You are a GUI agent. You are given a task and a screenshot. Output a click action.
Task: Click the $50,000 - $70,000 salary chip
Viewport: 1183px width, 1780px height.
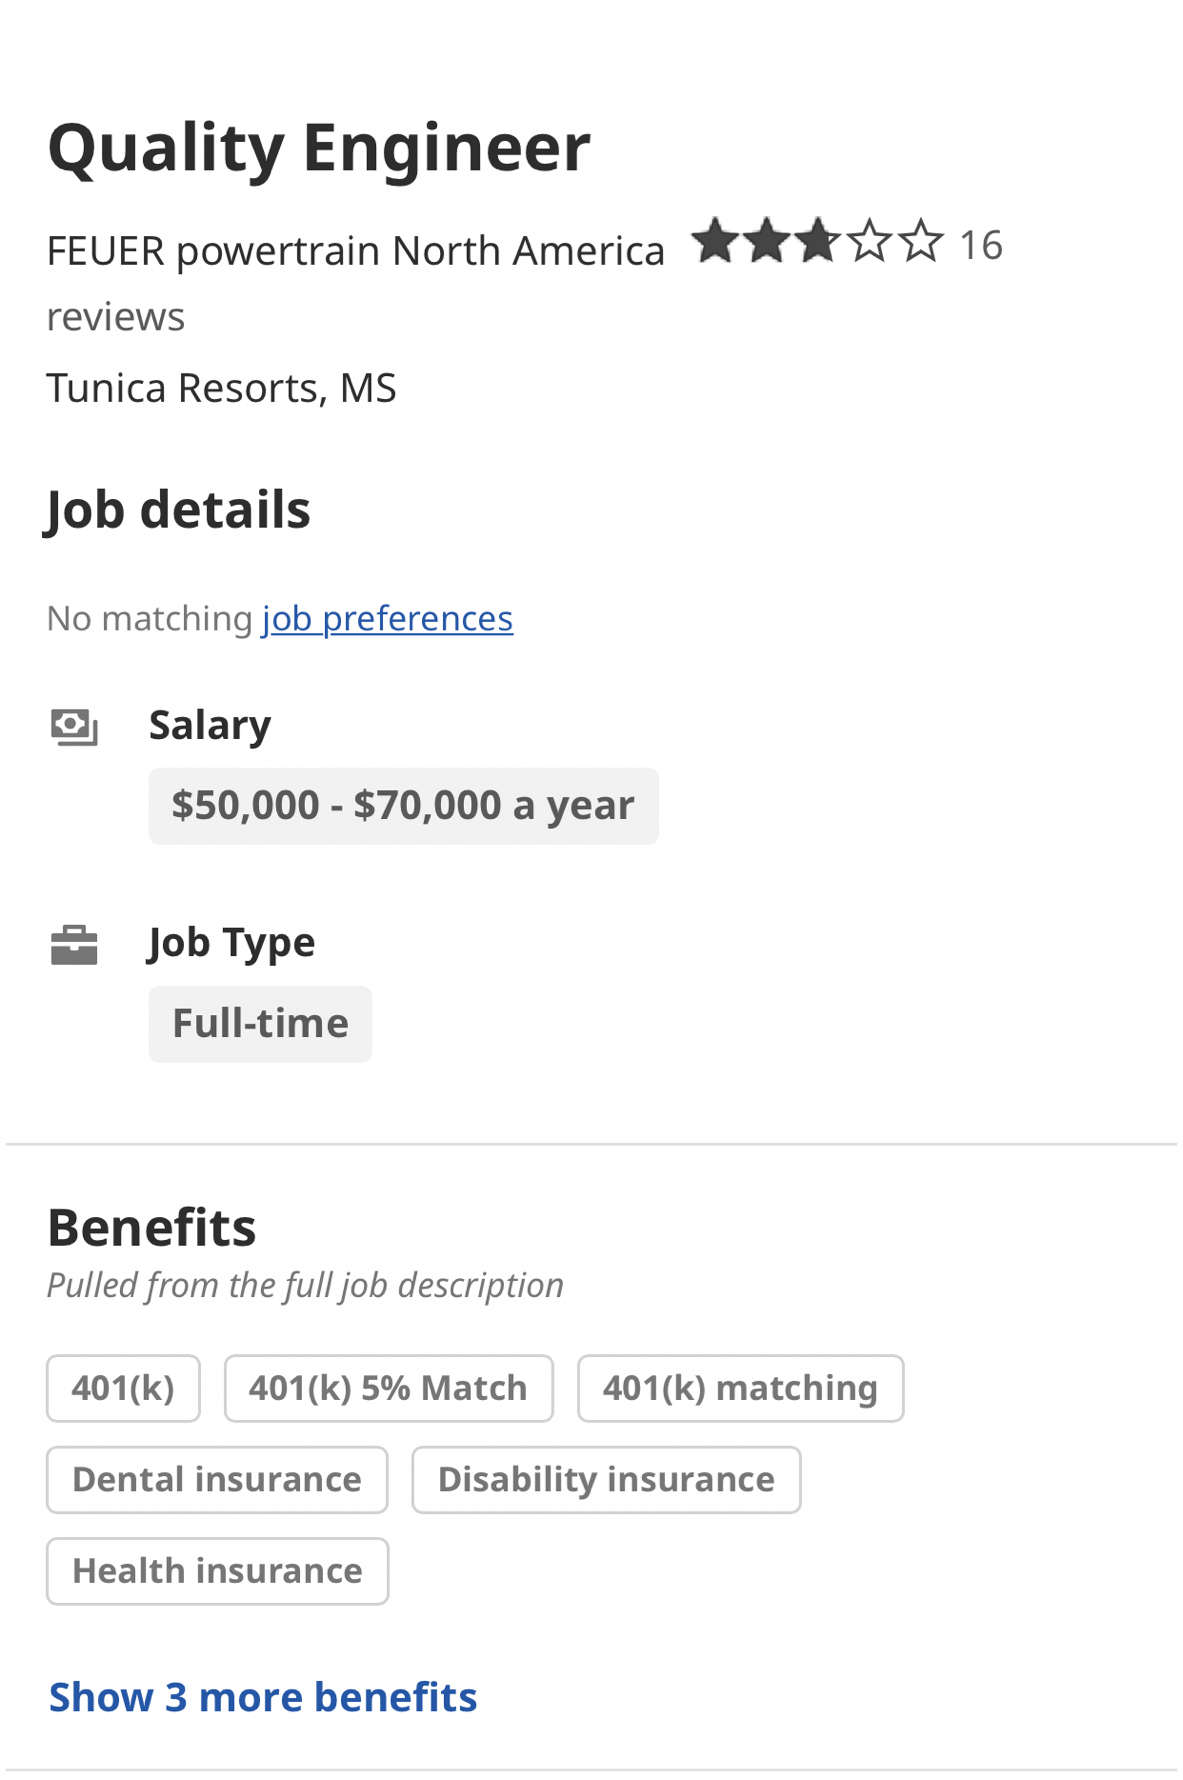[x=403, y=806]
